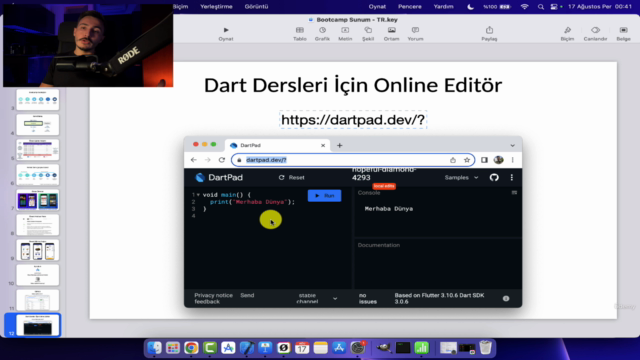Click the Privacy notice link
Image resolution: width=640 pixels, height=360 pixels.
pos(213,295)
